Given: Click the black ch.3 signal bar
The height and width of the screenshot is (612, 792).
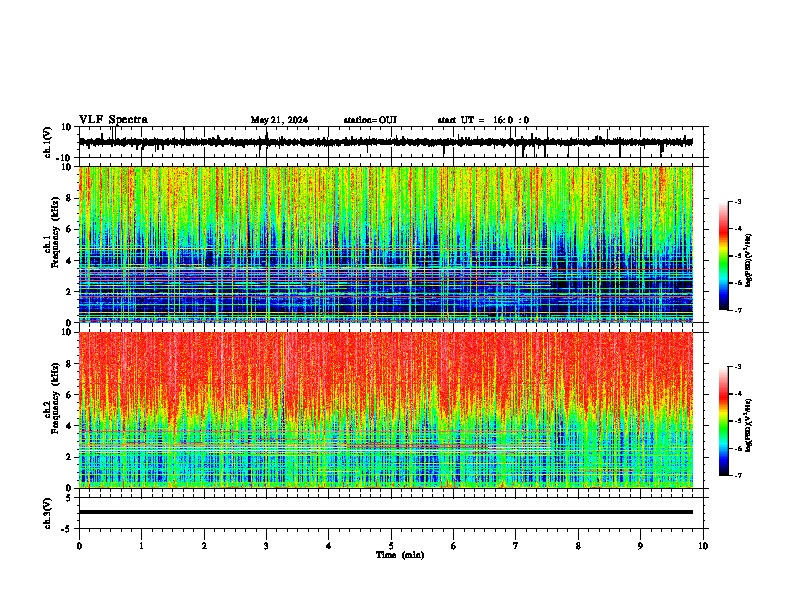Looking at the screenshot, I should [x=386, y=512].
